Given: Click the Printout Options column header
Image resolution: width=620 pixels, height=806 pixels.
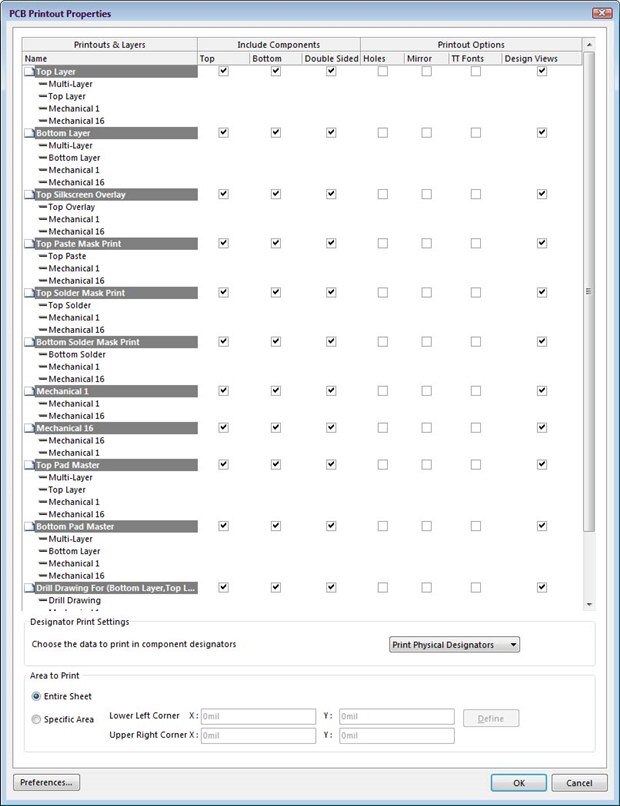Looking at the screenshot, I should point(471,45).
